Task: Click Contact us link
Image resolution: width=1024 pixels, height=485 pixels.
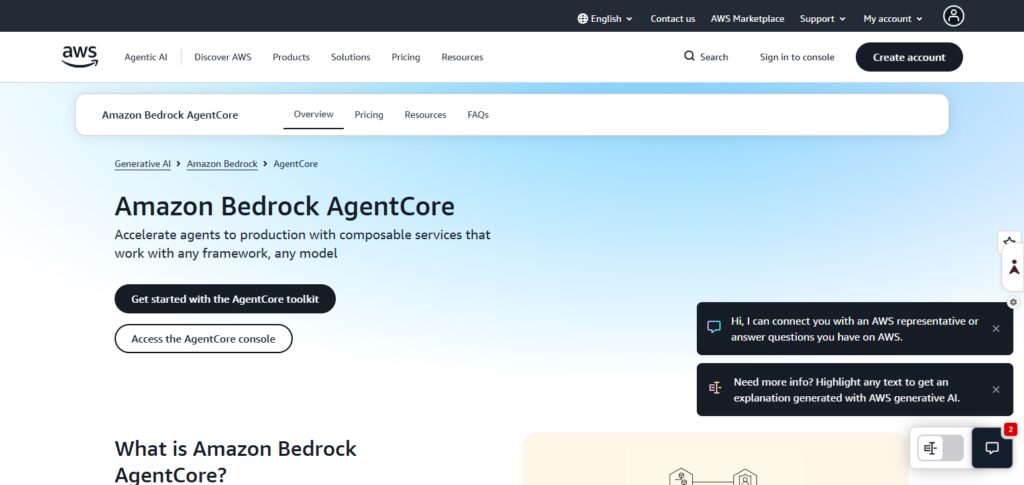Action: [x=673, y=19]
